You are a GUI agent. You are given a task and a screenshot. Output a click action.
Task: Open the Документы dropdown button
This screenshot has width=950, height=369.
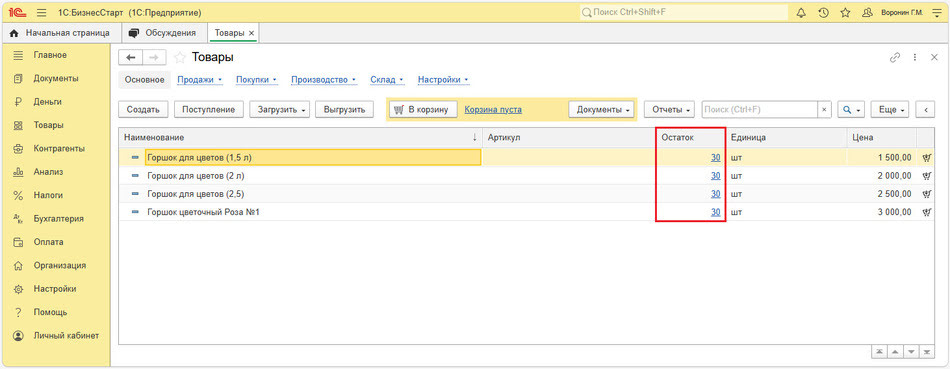pos(601,110)
